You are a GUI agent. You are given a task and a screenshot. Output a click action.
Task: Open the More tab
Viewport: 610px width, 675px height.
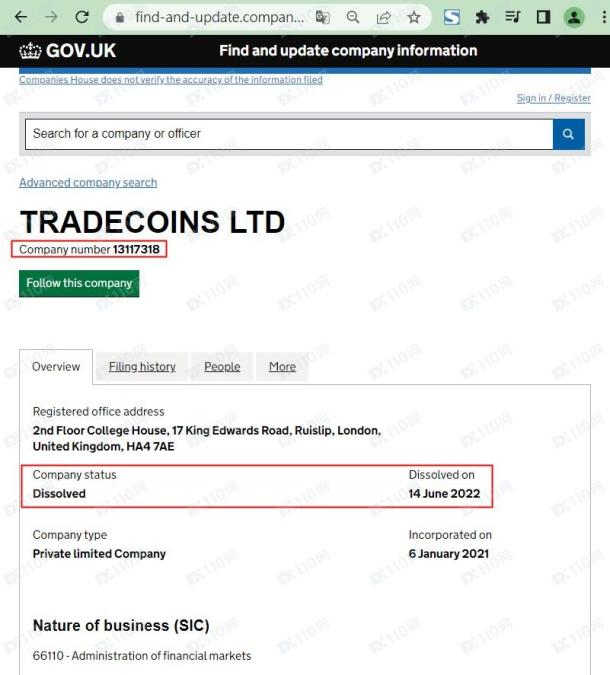click(x=282, y=367)
